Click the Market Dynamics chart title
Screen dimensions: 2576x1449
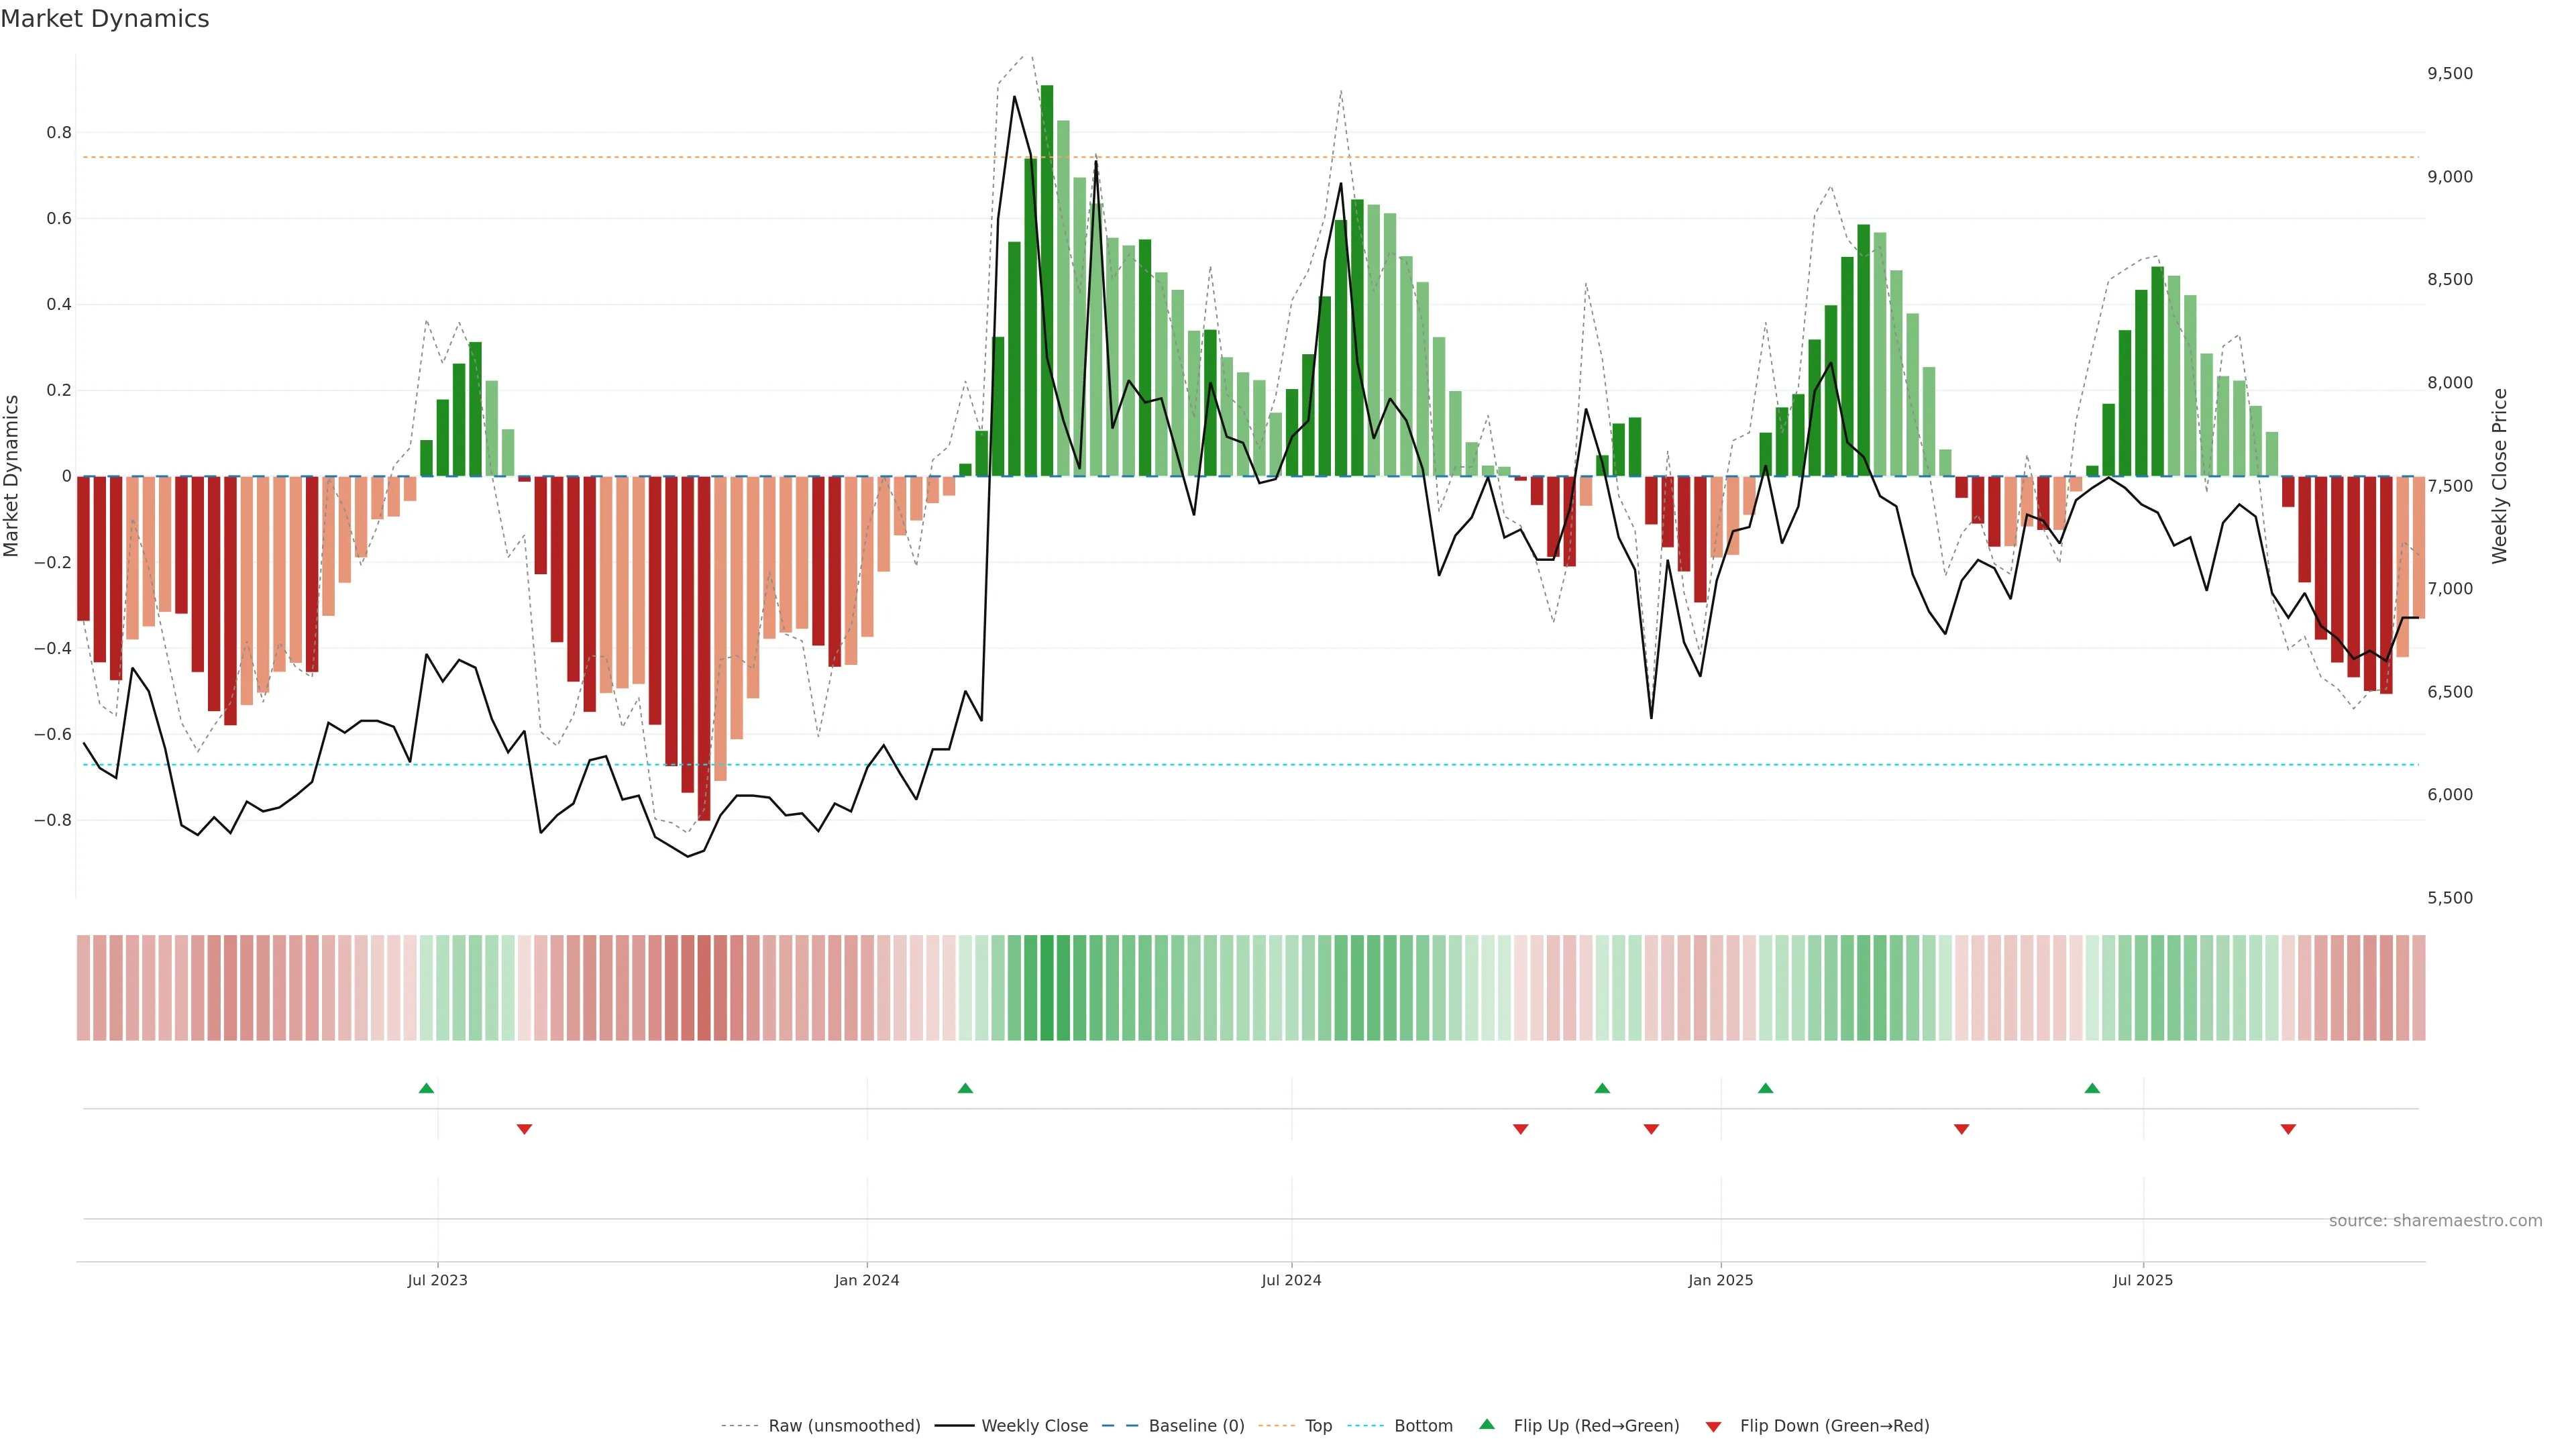click(105, 19)
